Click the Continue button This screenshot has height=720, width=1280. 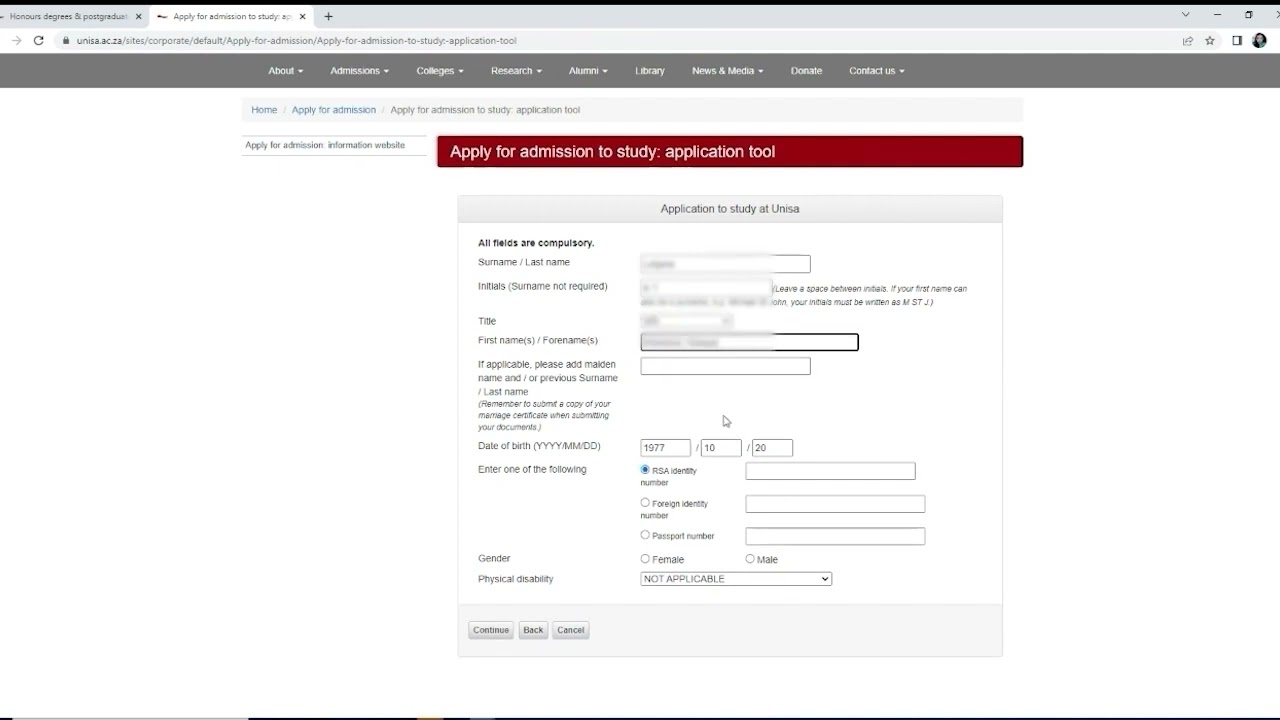click(x=491, y=630)
